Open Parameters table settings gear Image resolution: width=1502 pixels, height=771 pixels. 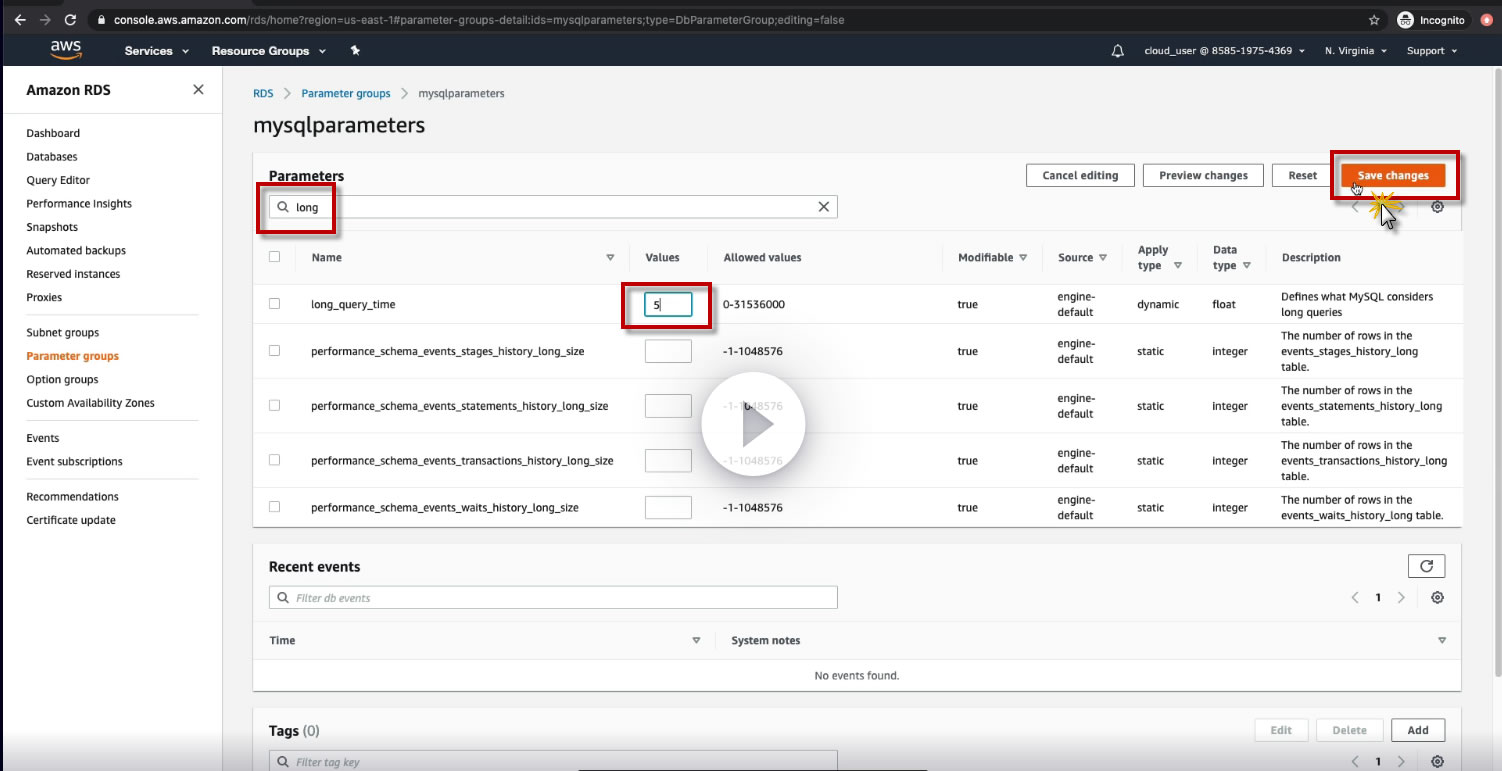pos(1437,207)
